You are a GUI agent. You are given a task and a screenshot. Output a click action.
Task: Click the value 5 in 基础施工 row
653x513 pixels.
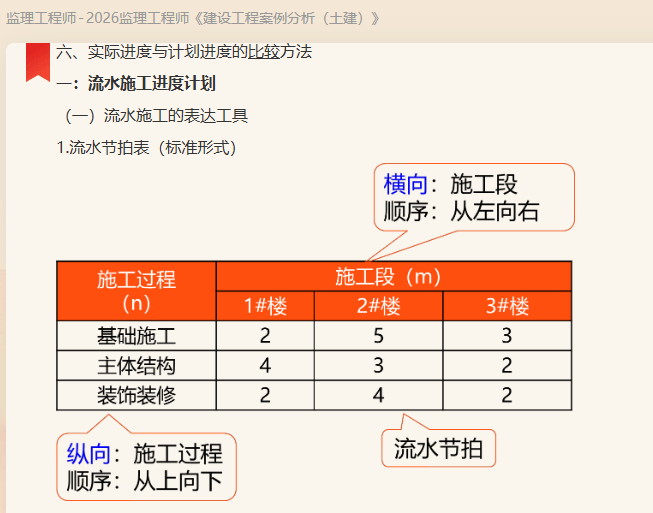pos(378,335)
